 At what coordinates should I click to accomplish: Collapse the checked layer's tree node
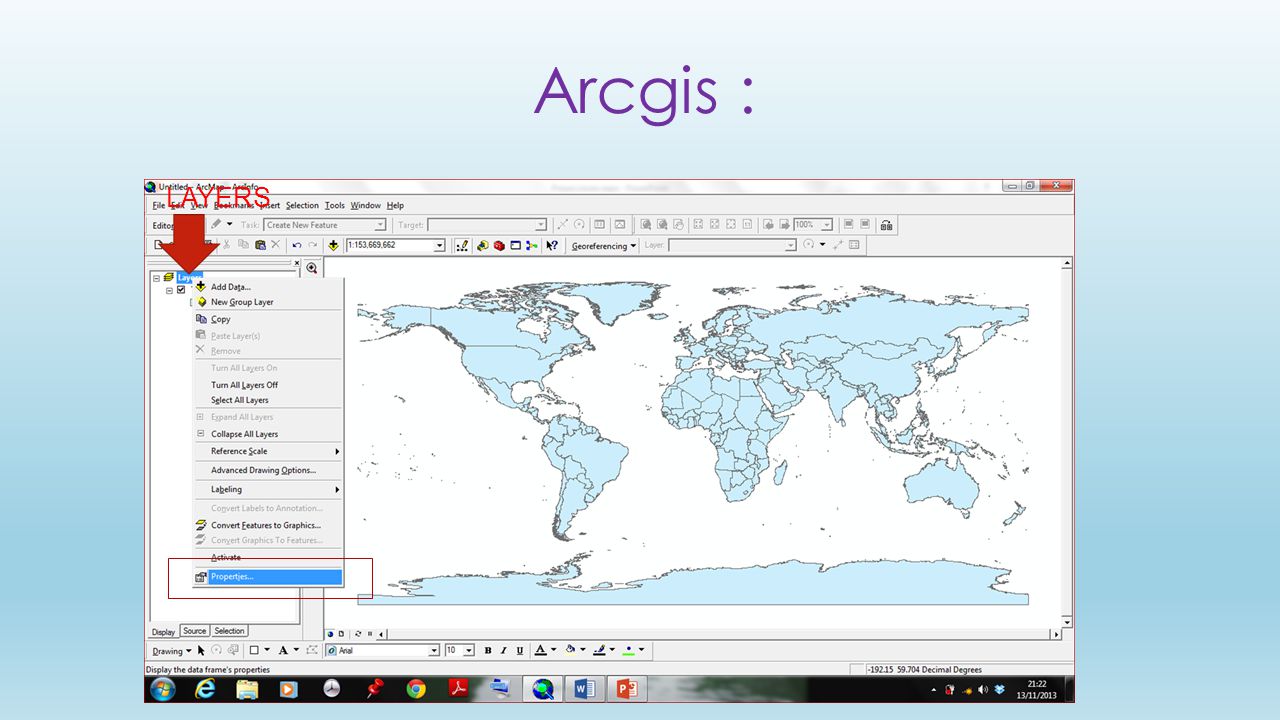point(170,290)
